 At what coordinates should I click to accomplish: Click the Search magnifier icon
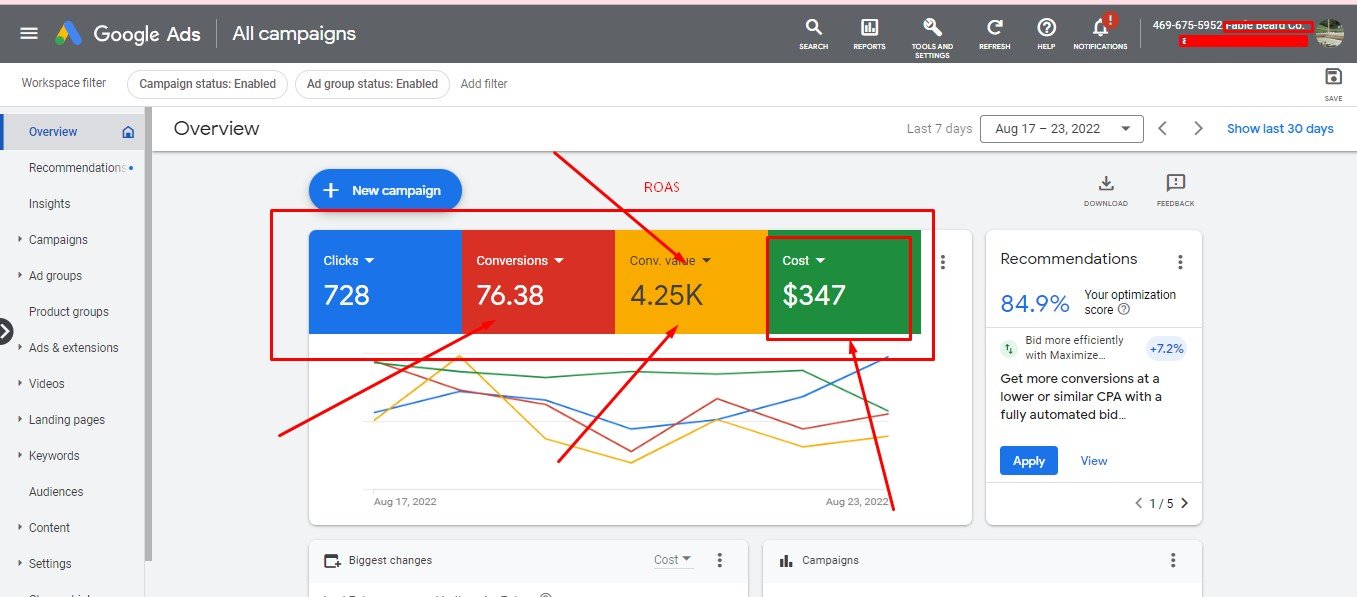(x=813, y=28)
